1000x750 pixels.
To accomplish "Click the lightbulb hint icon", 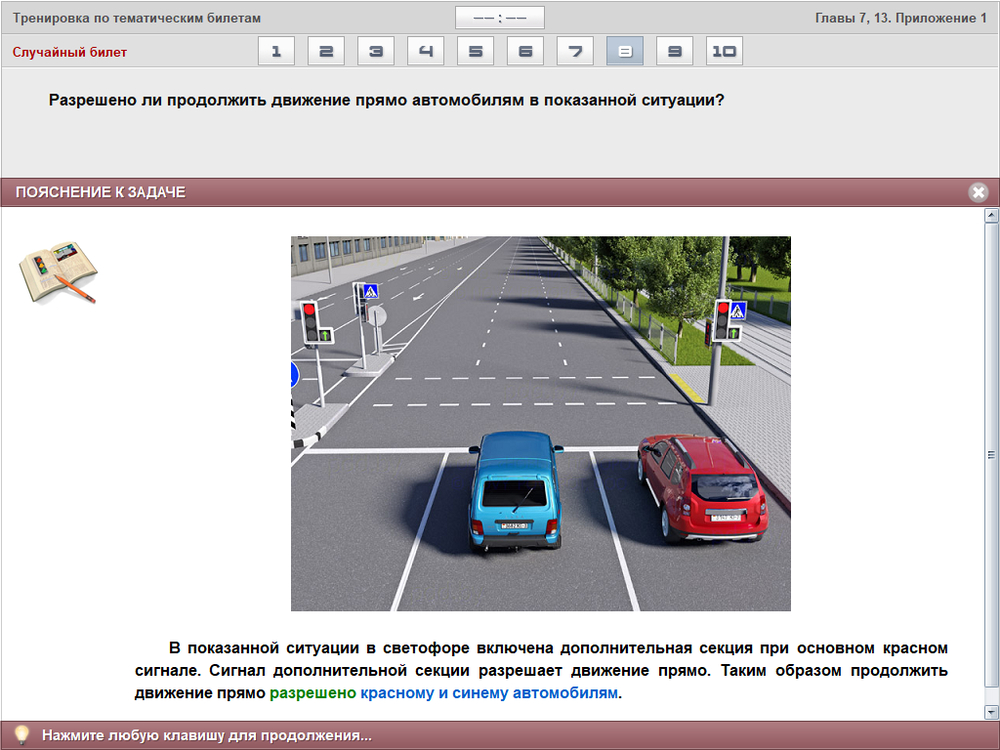I will tap(21, 735).
